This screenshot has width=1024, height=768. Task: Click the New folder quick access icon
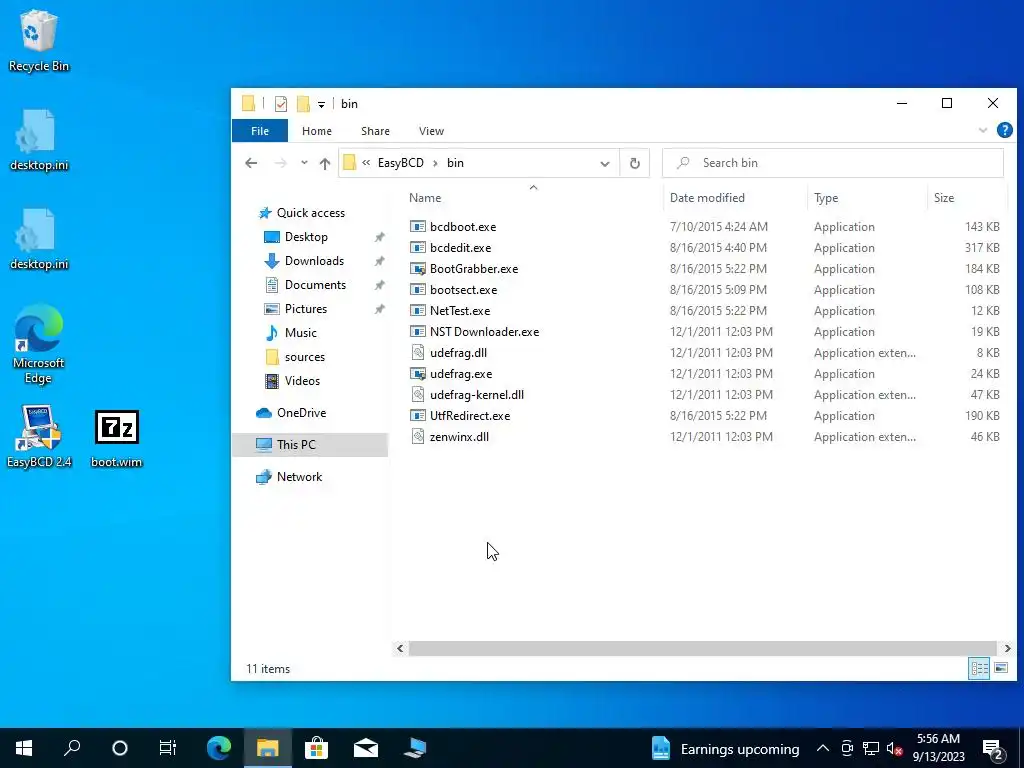tap(303, 104)
